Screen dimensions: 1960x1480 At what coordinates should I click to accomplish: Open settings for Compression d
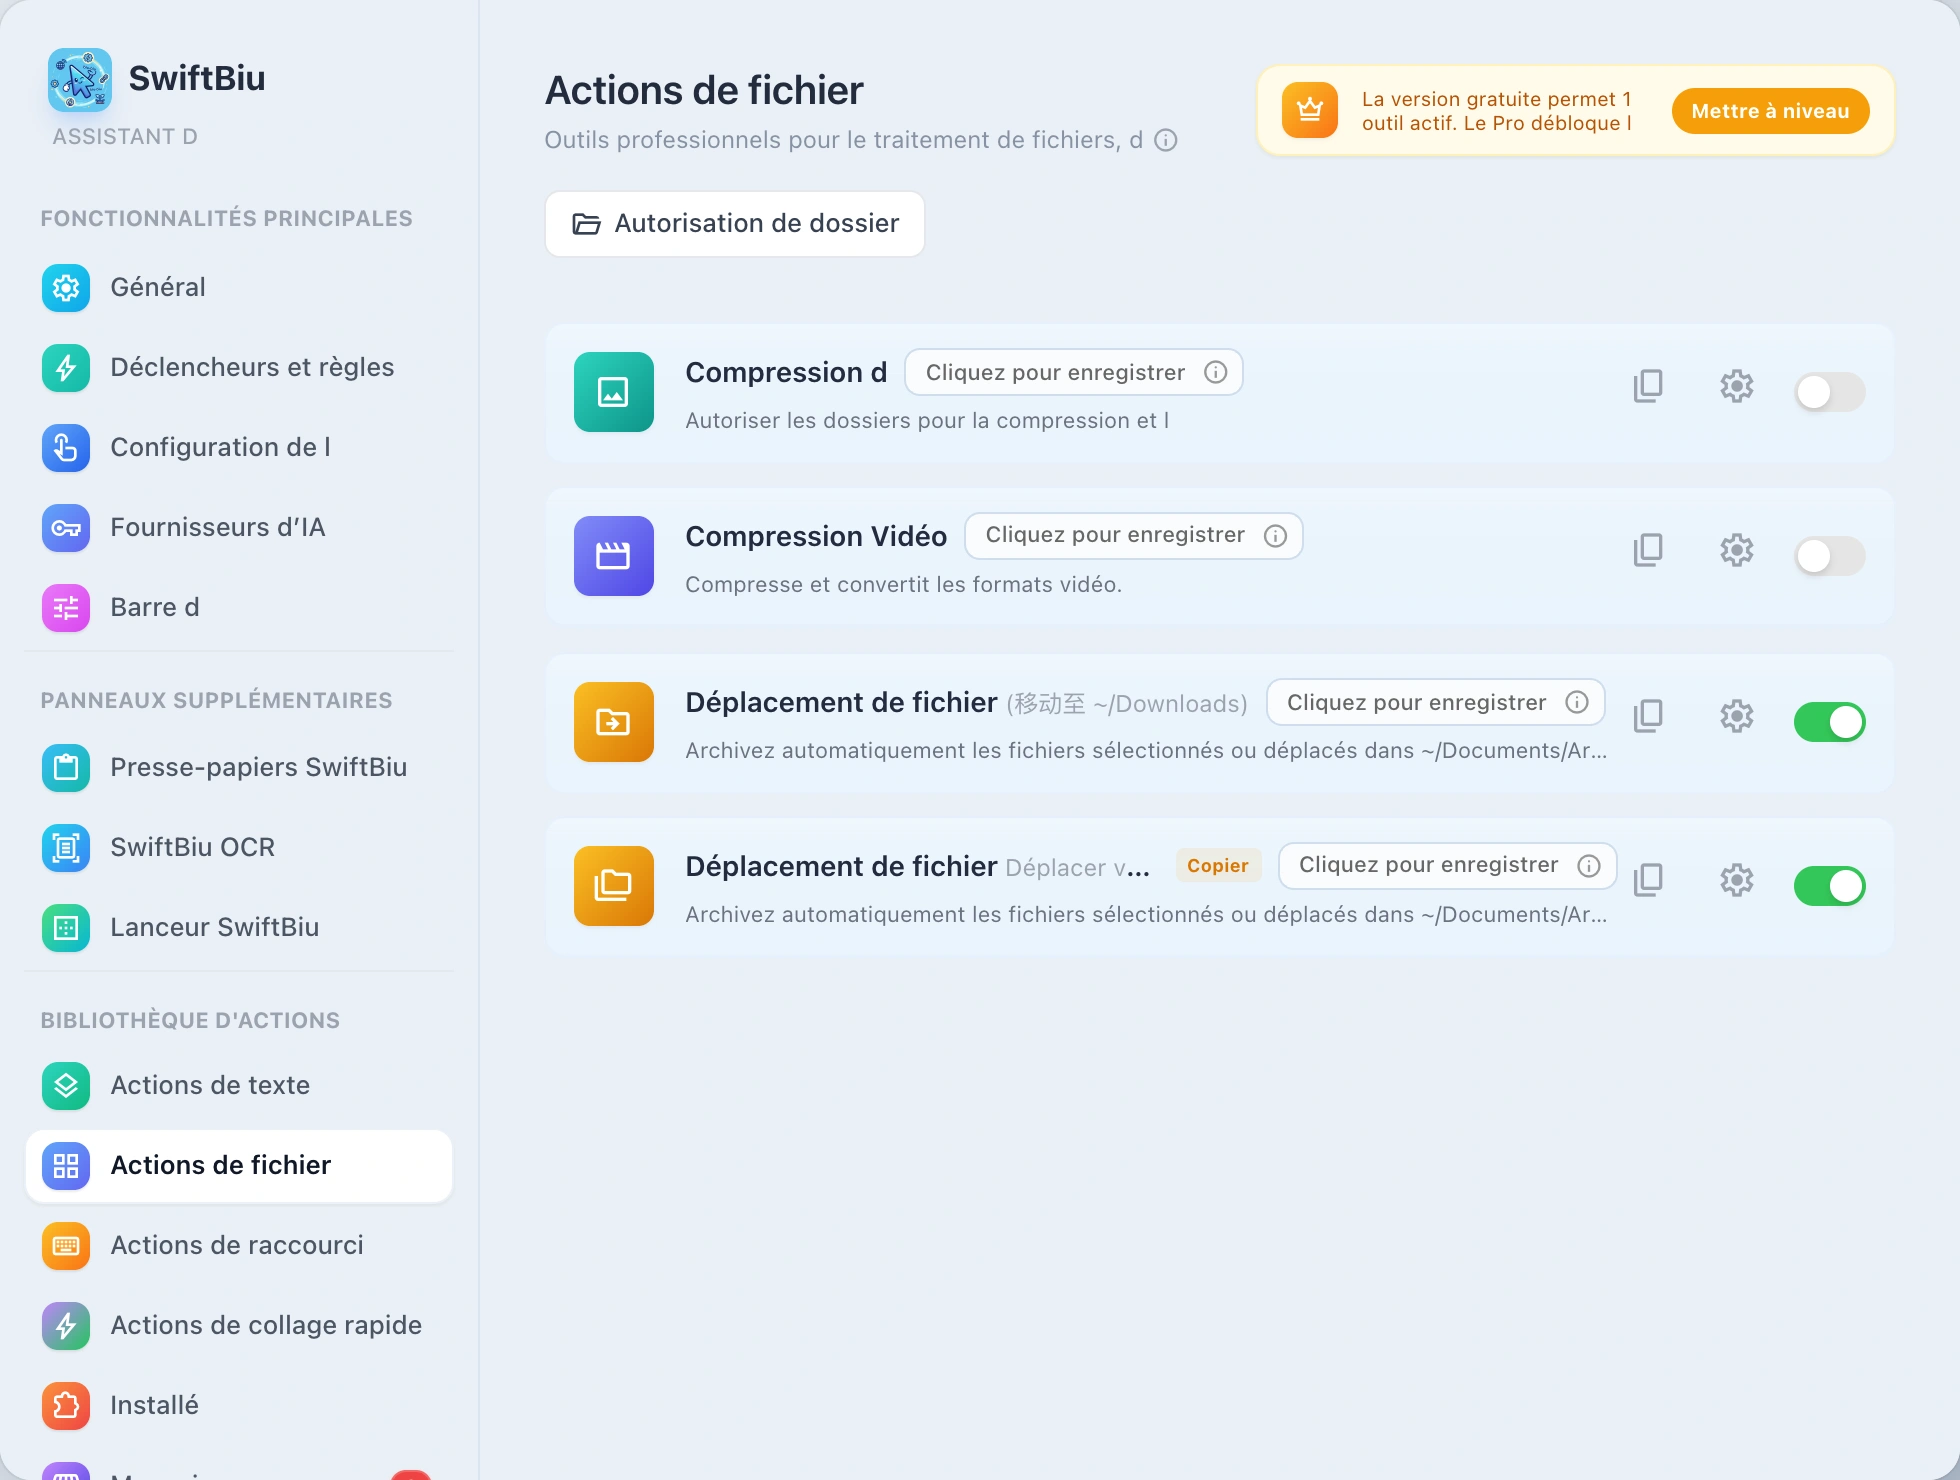1737,386
